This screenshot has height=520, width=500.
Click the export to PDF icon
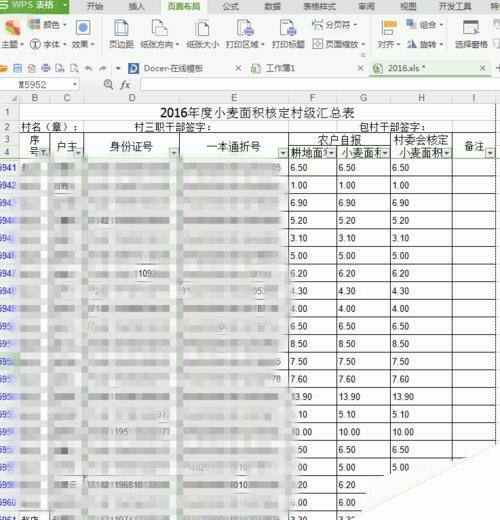[x=32, y=68]
